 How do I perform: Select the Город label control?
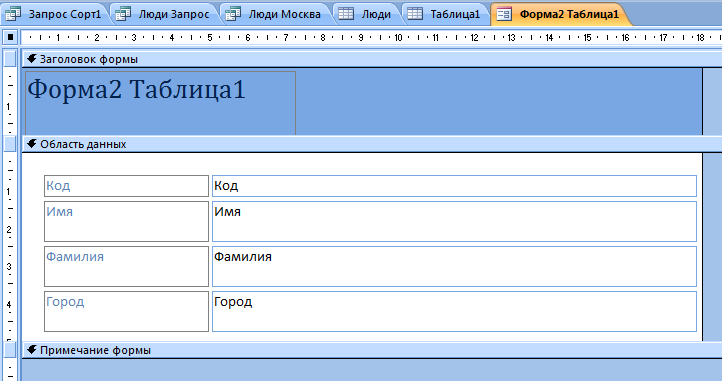127,311
